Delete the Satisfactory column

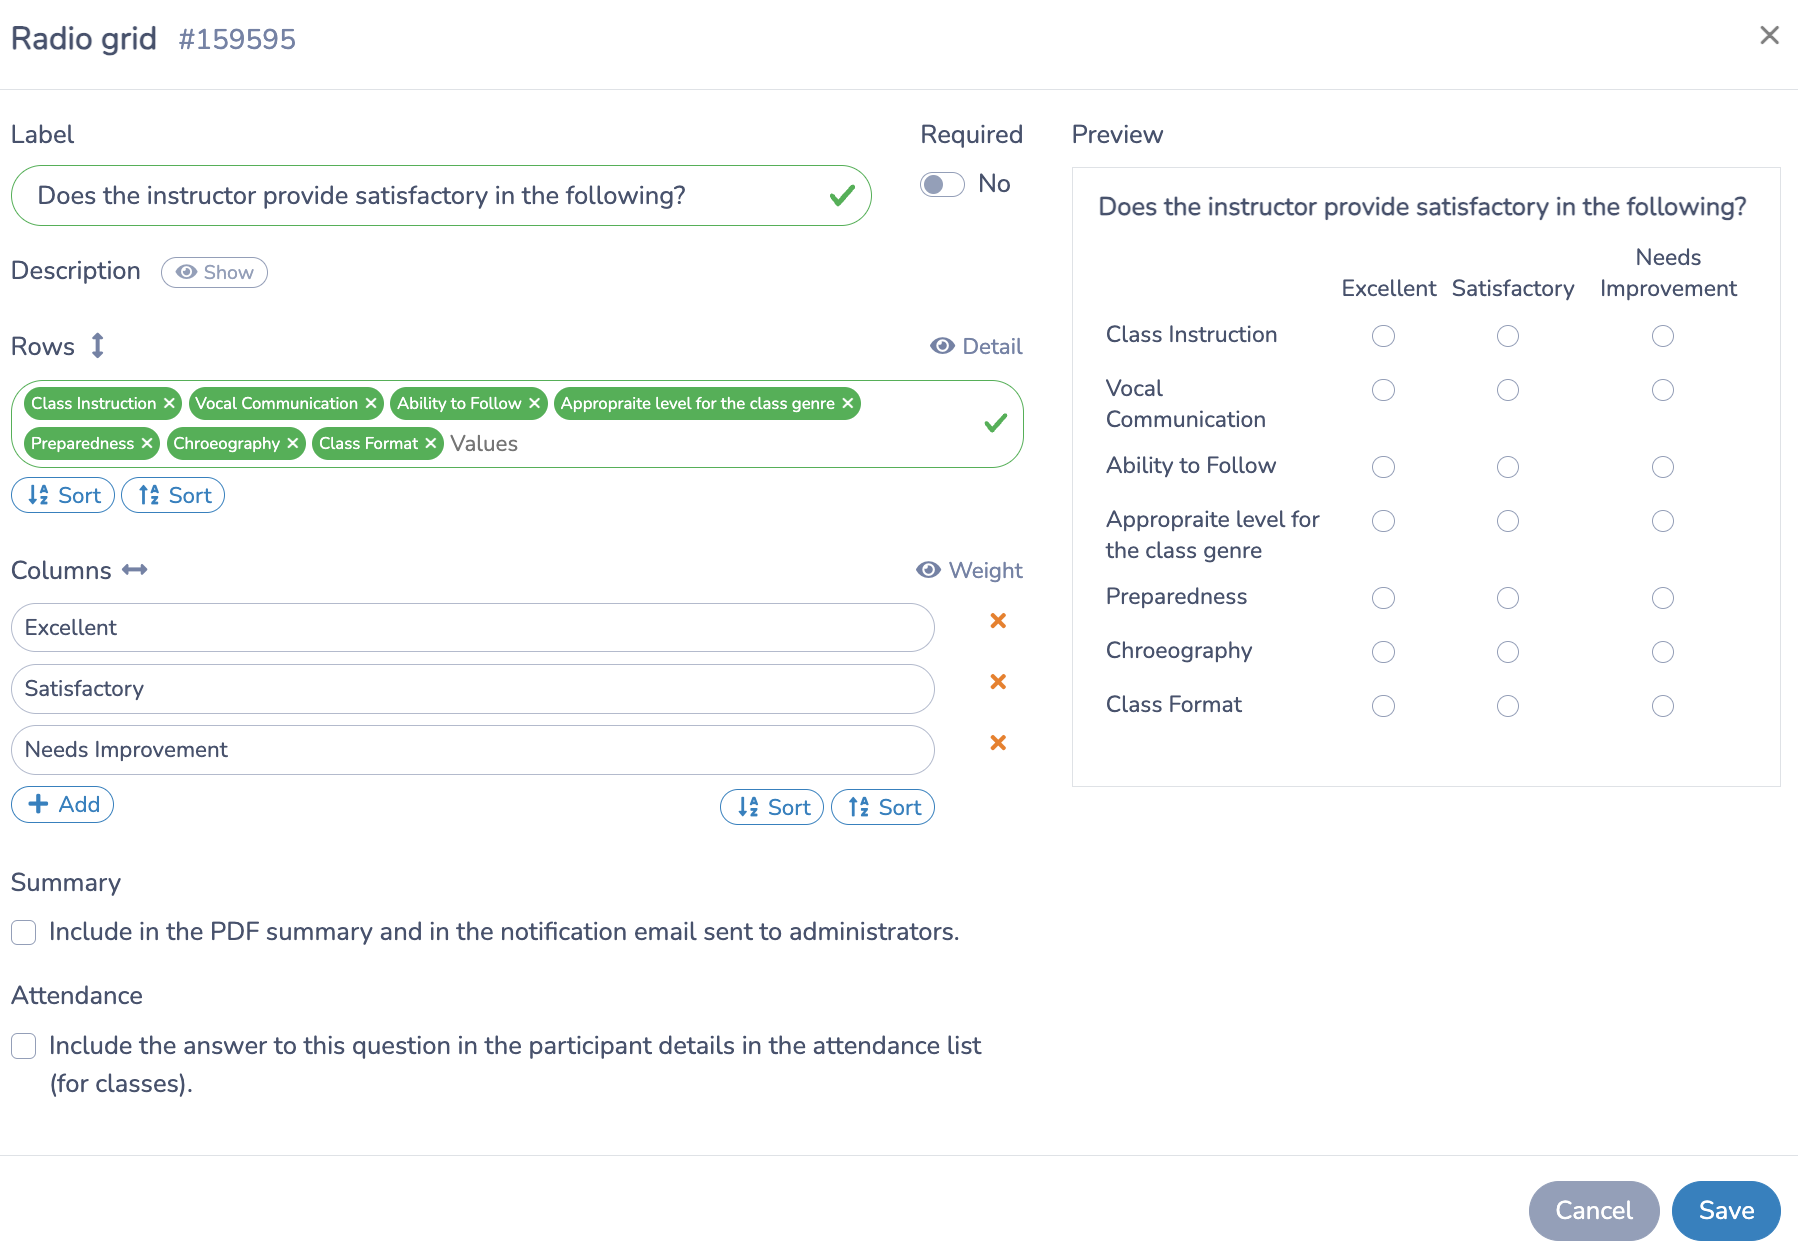pyautogui.click(x=998, y=682)
